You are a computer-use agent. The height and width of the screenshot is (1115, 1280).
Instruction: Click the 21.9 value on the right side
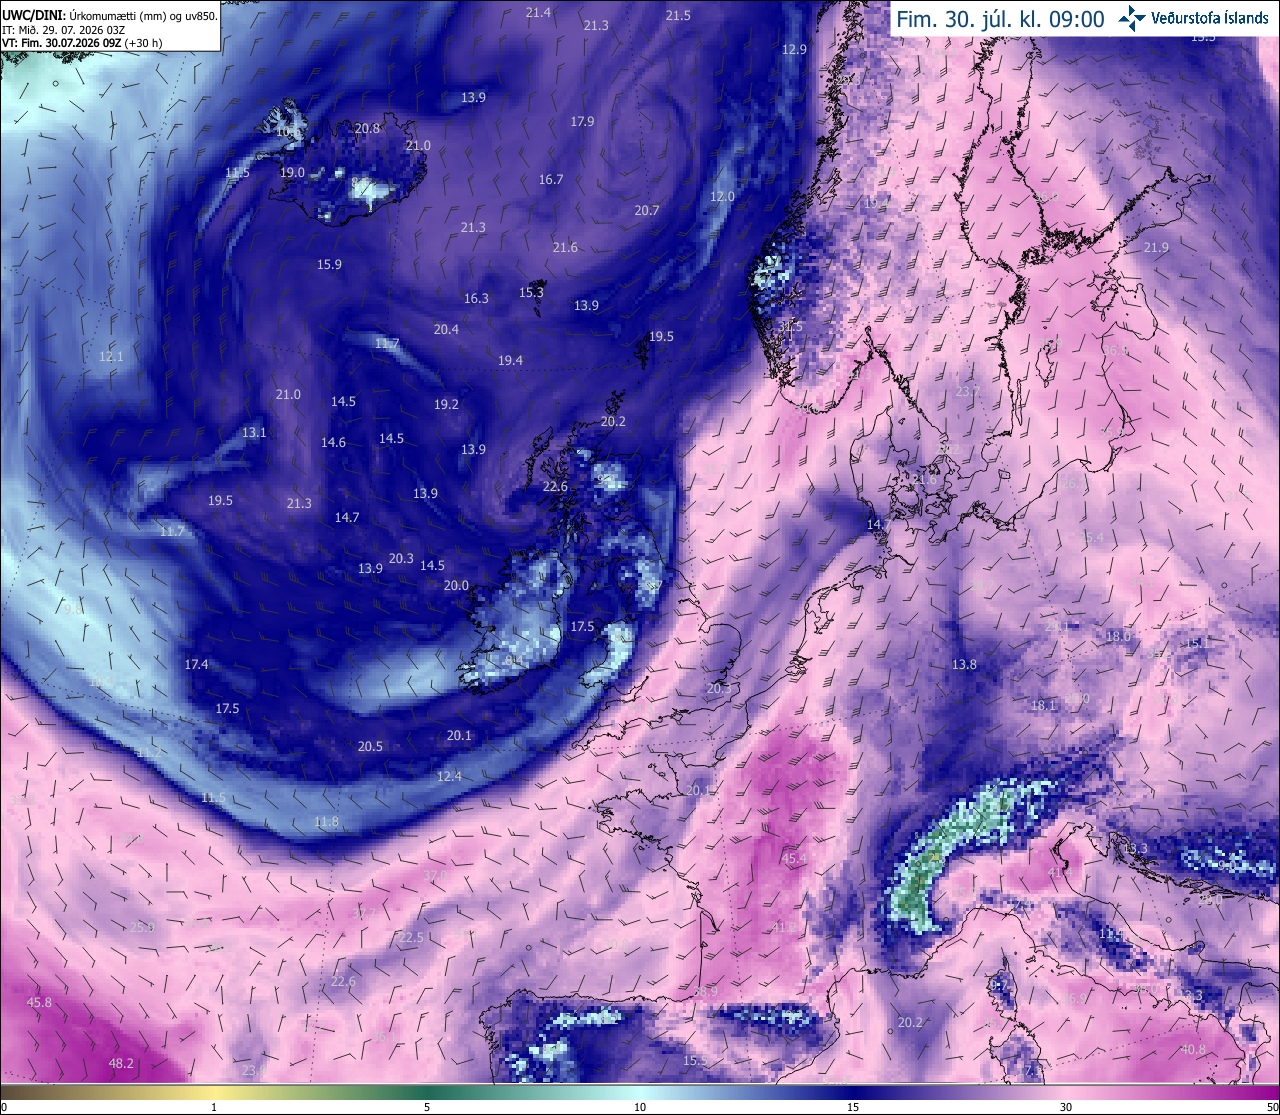pyautogui.click(x=1156, y=248)
